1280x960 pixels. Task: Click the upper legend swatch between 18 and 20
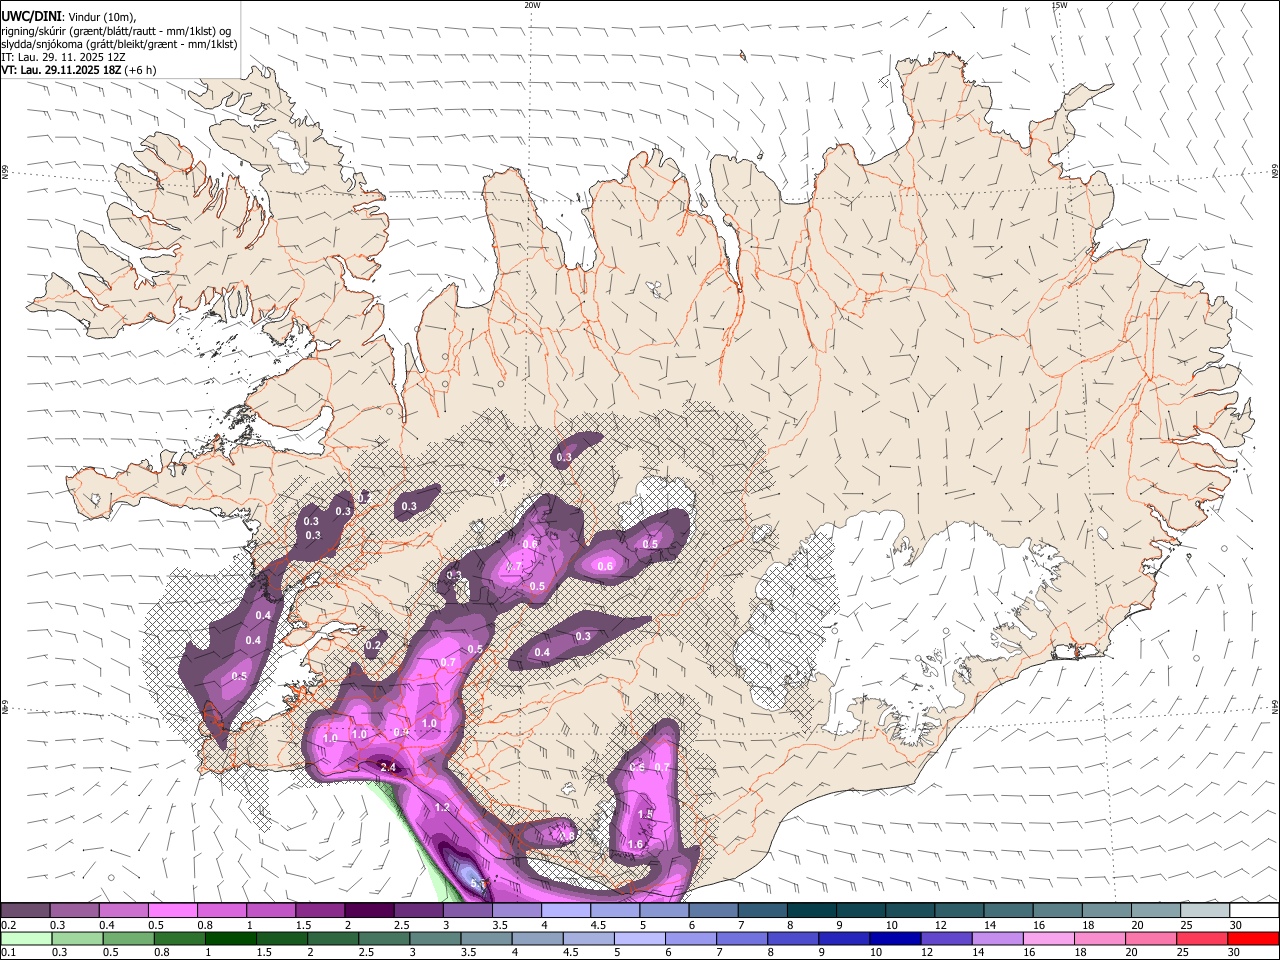(x=1106, y=911)
